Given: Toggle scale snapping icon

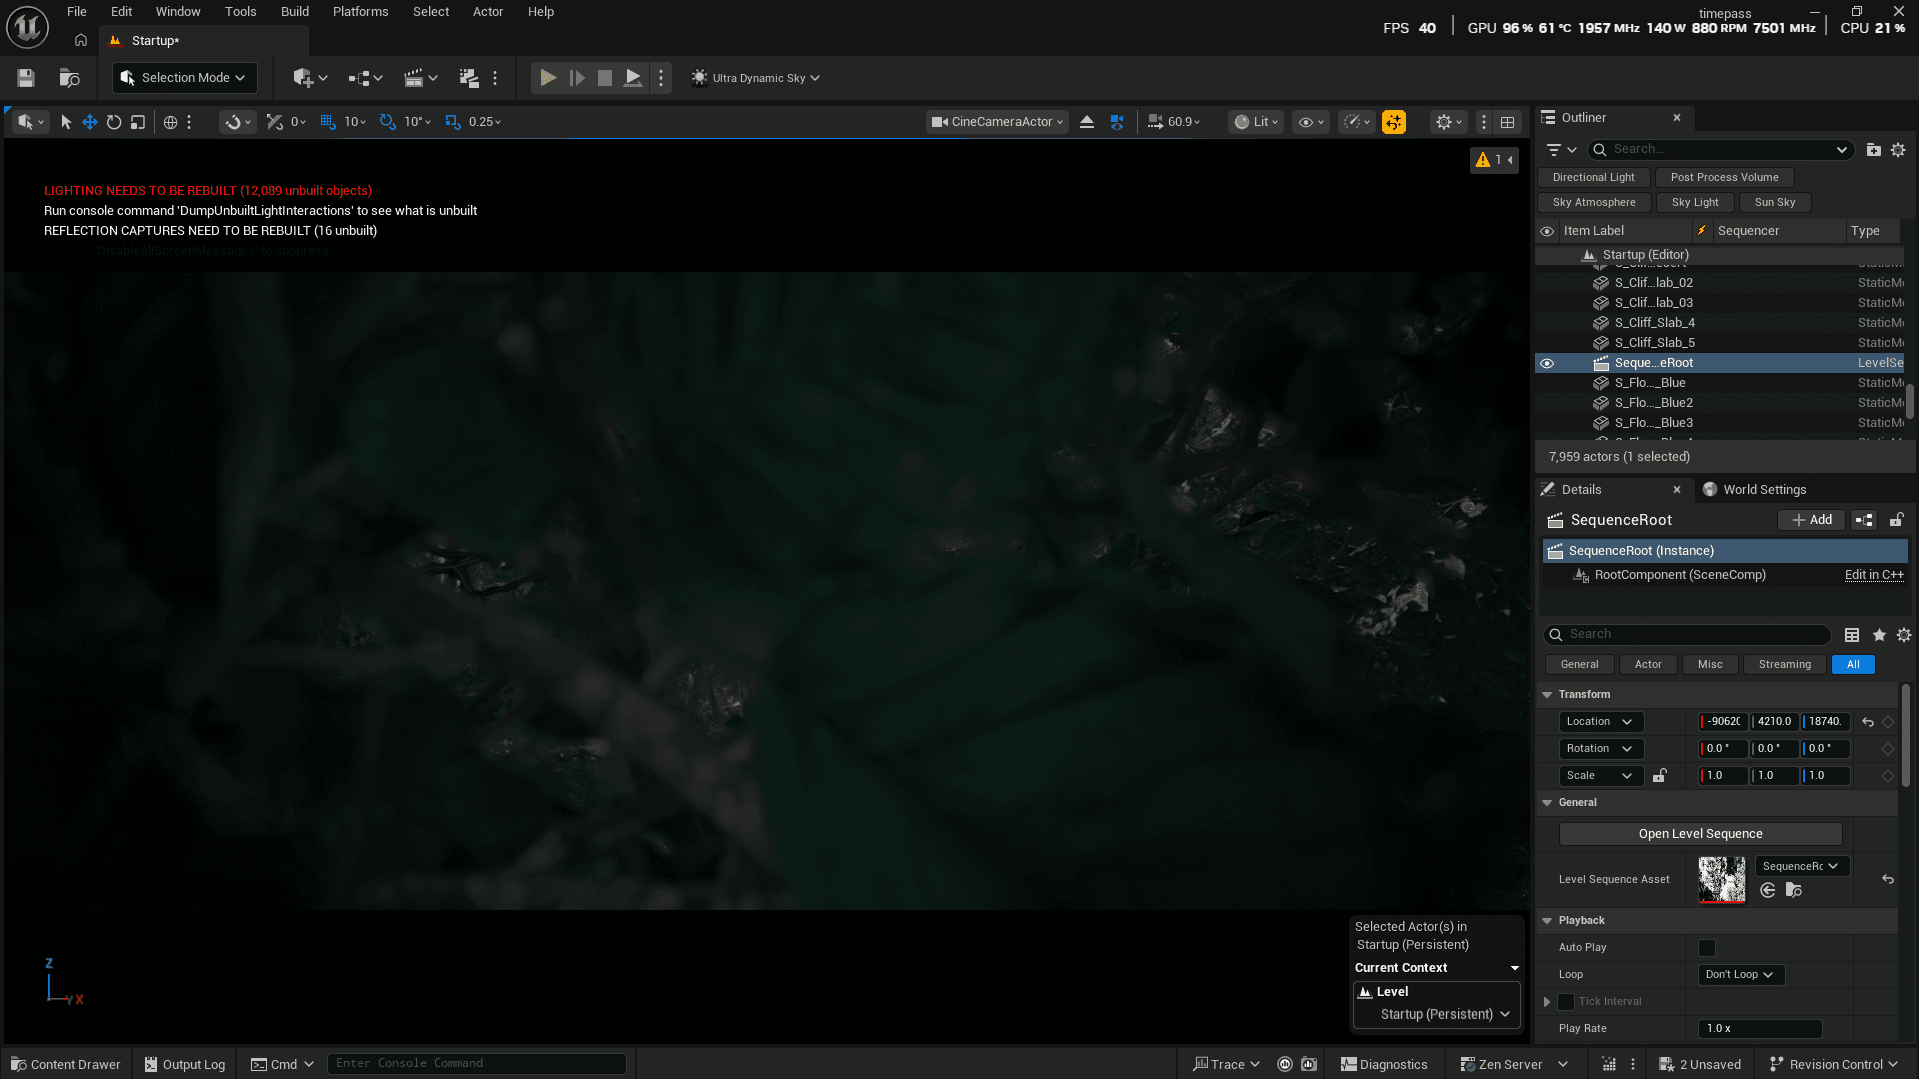Looking at the screenshot, I should (x=453, y=122).
